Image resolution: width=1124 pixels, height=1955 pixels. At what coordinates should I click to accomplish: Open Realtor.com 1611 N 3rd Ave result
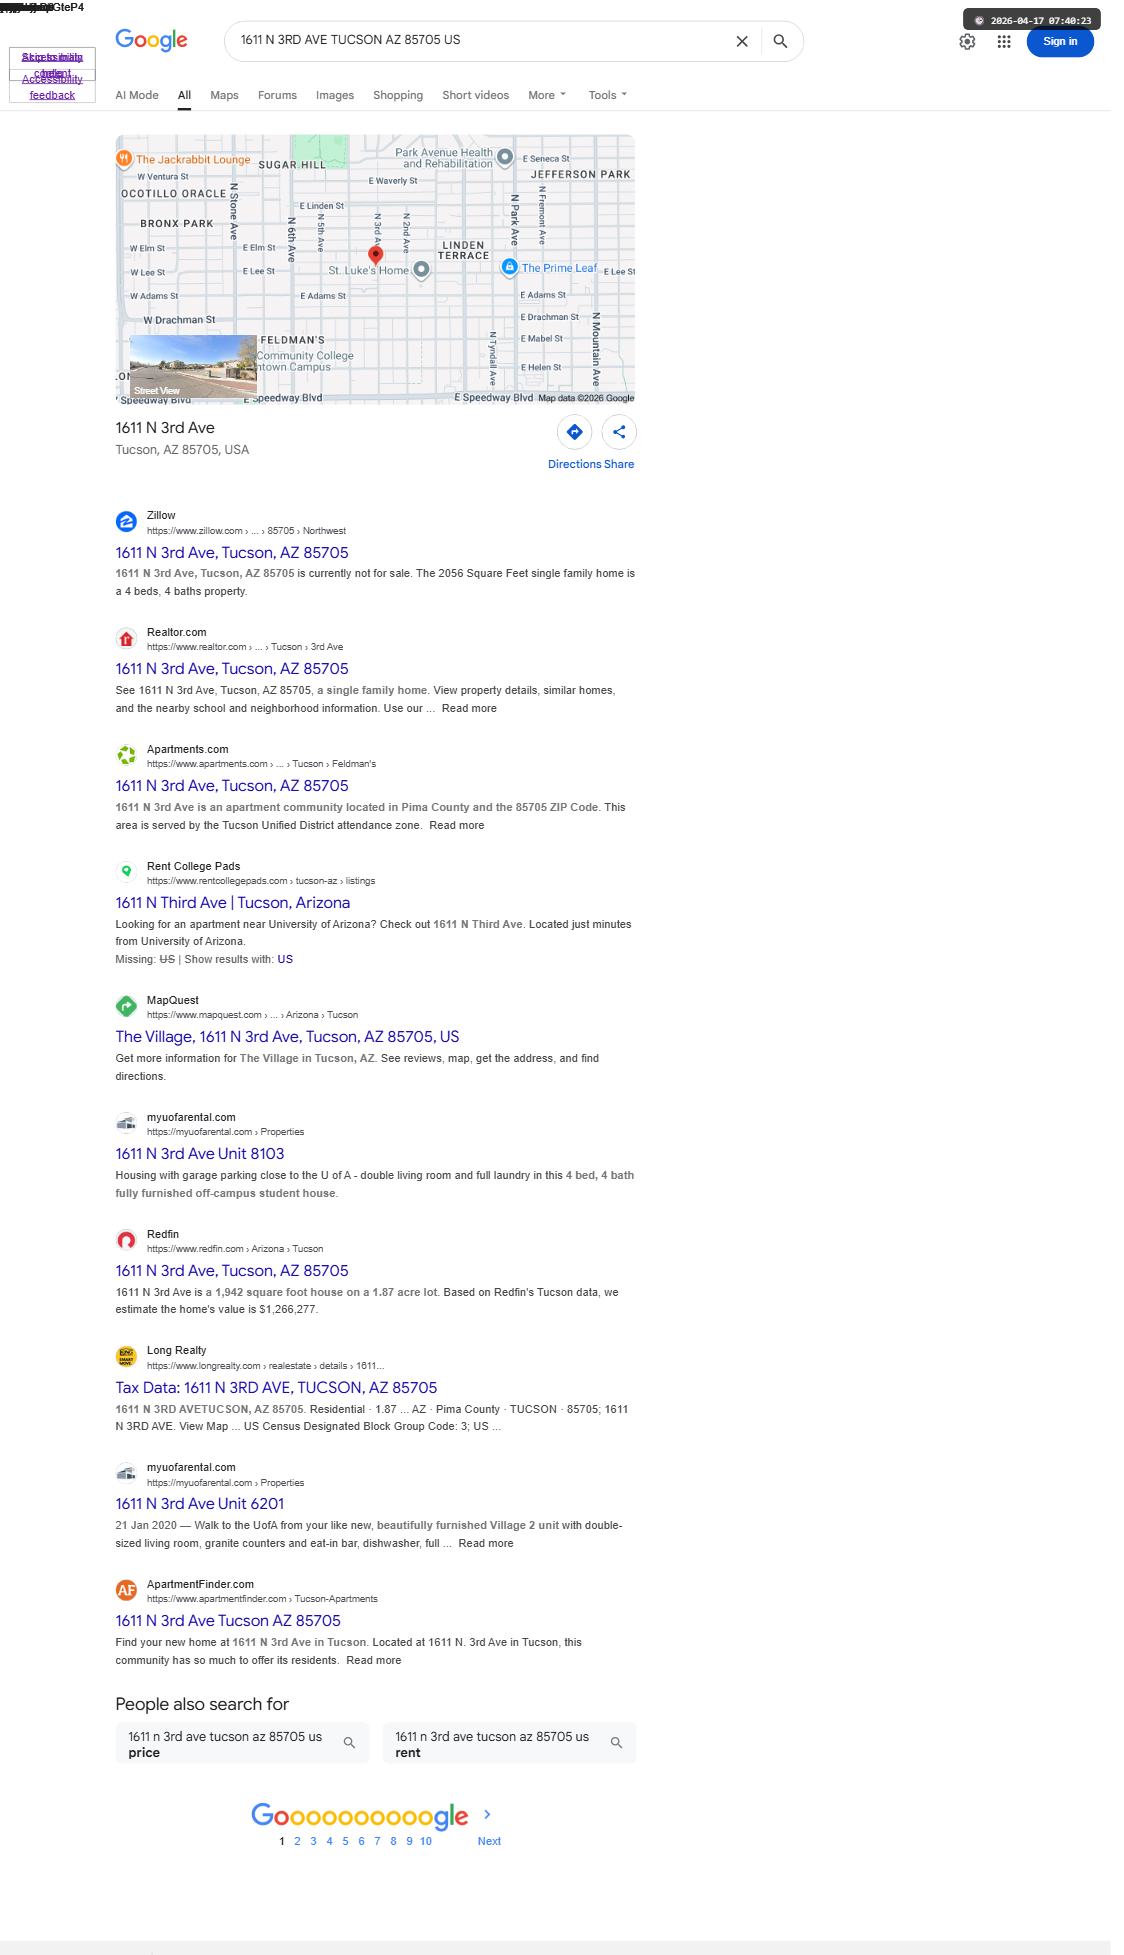coord(232,669)
